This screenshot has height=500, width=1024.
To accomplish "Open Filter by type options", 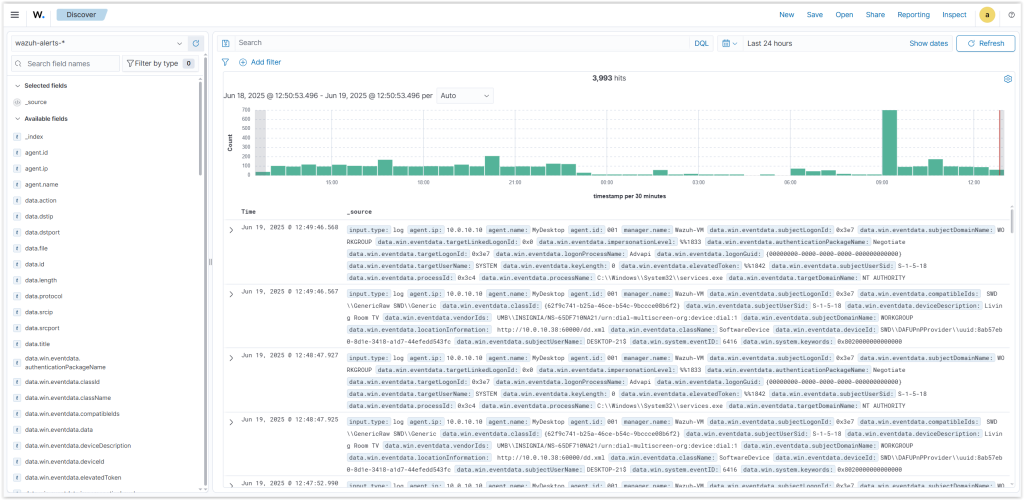I will [x=159, y=63].
